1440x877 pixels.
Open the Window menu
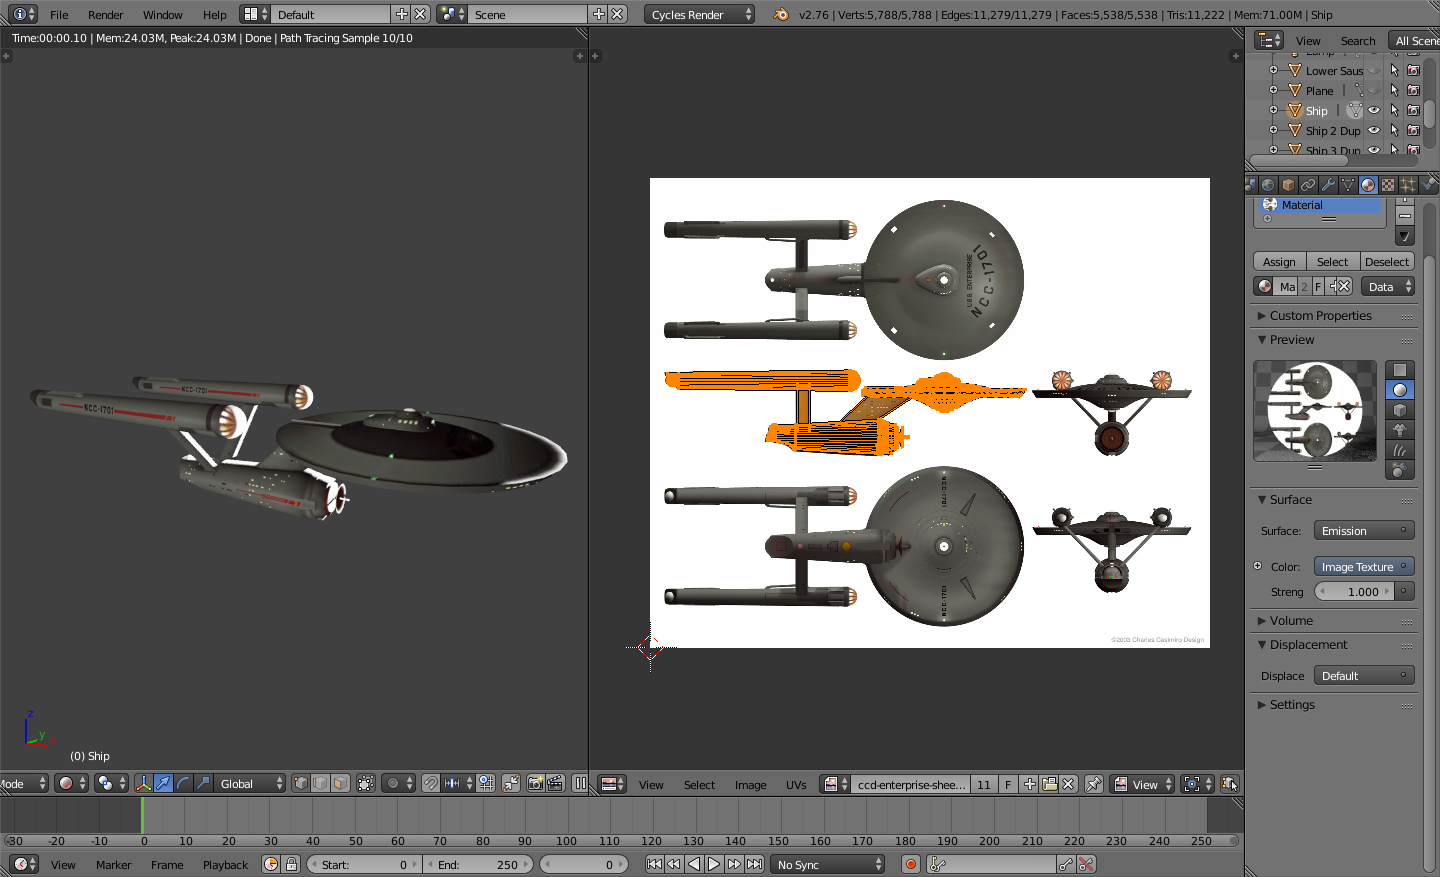click(163, 15)
